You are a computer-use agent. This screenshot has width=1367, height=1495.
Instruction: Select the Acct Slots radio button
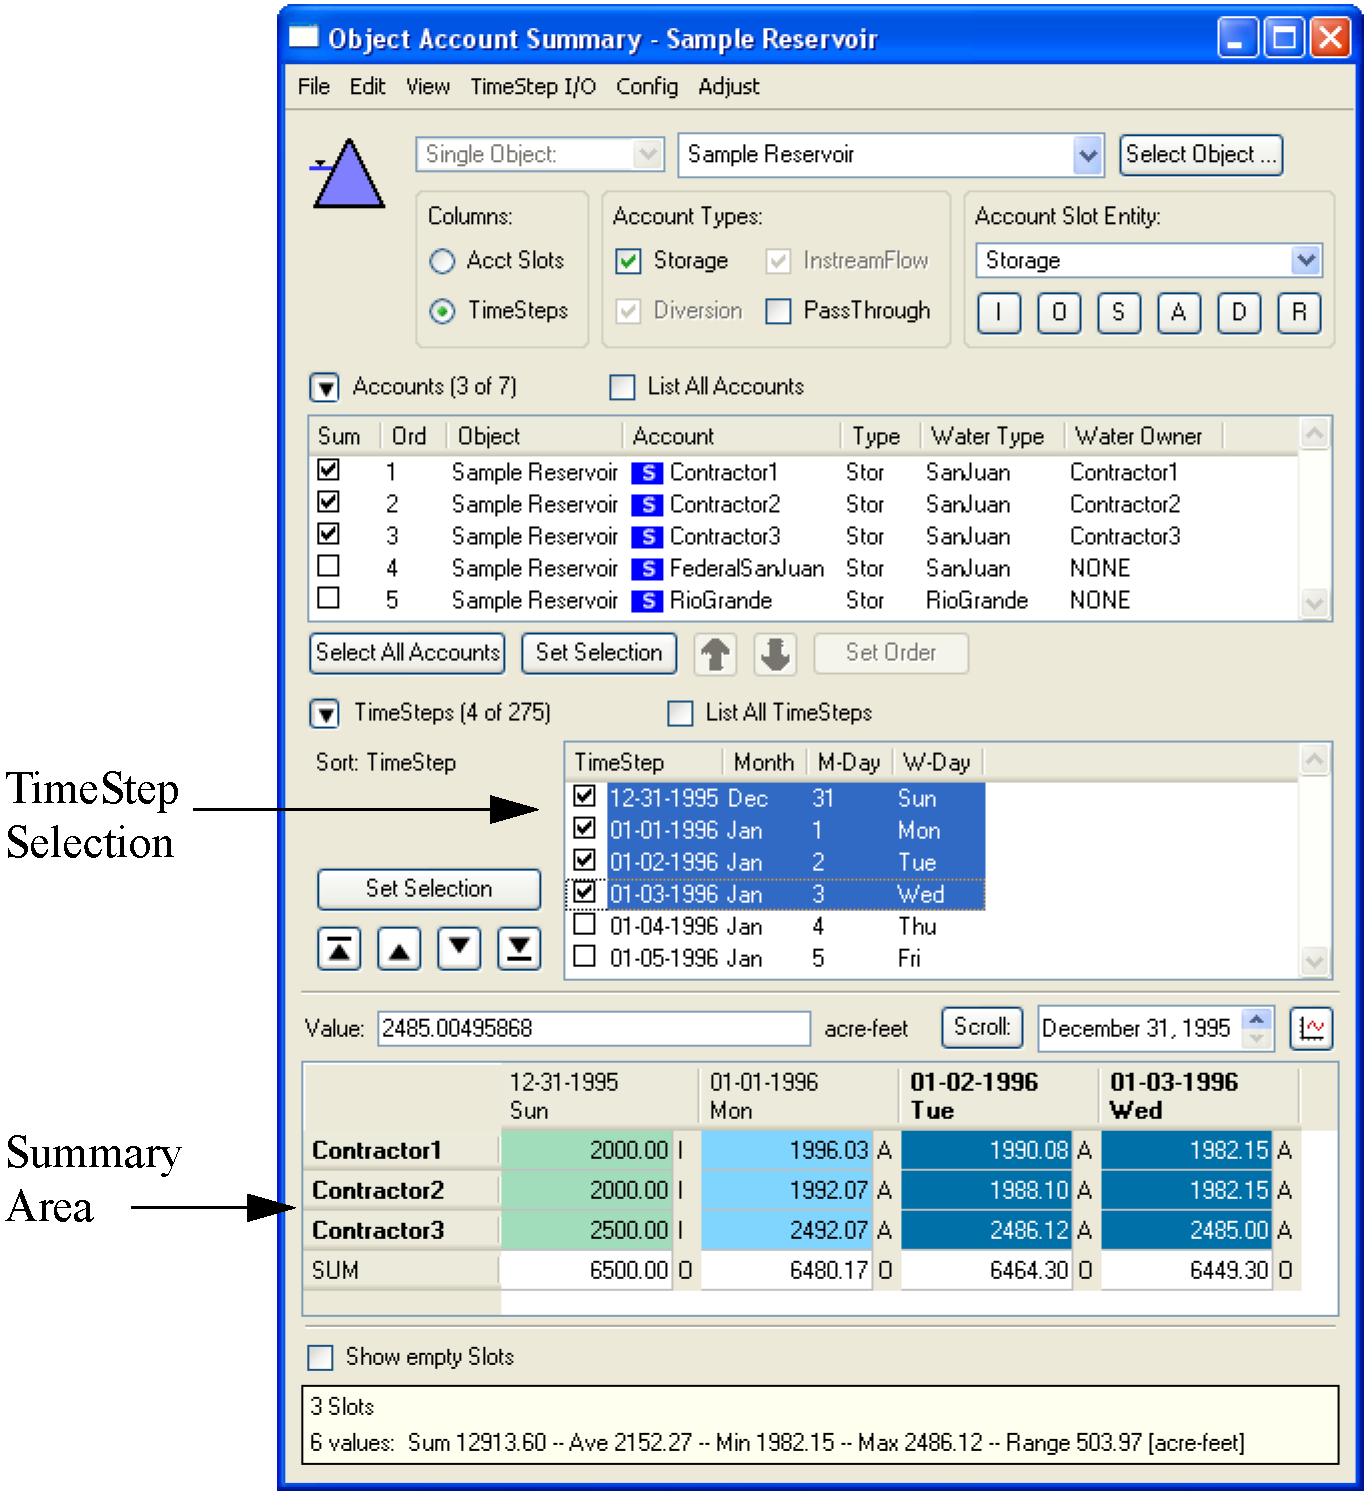(x=442, y=261)
